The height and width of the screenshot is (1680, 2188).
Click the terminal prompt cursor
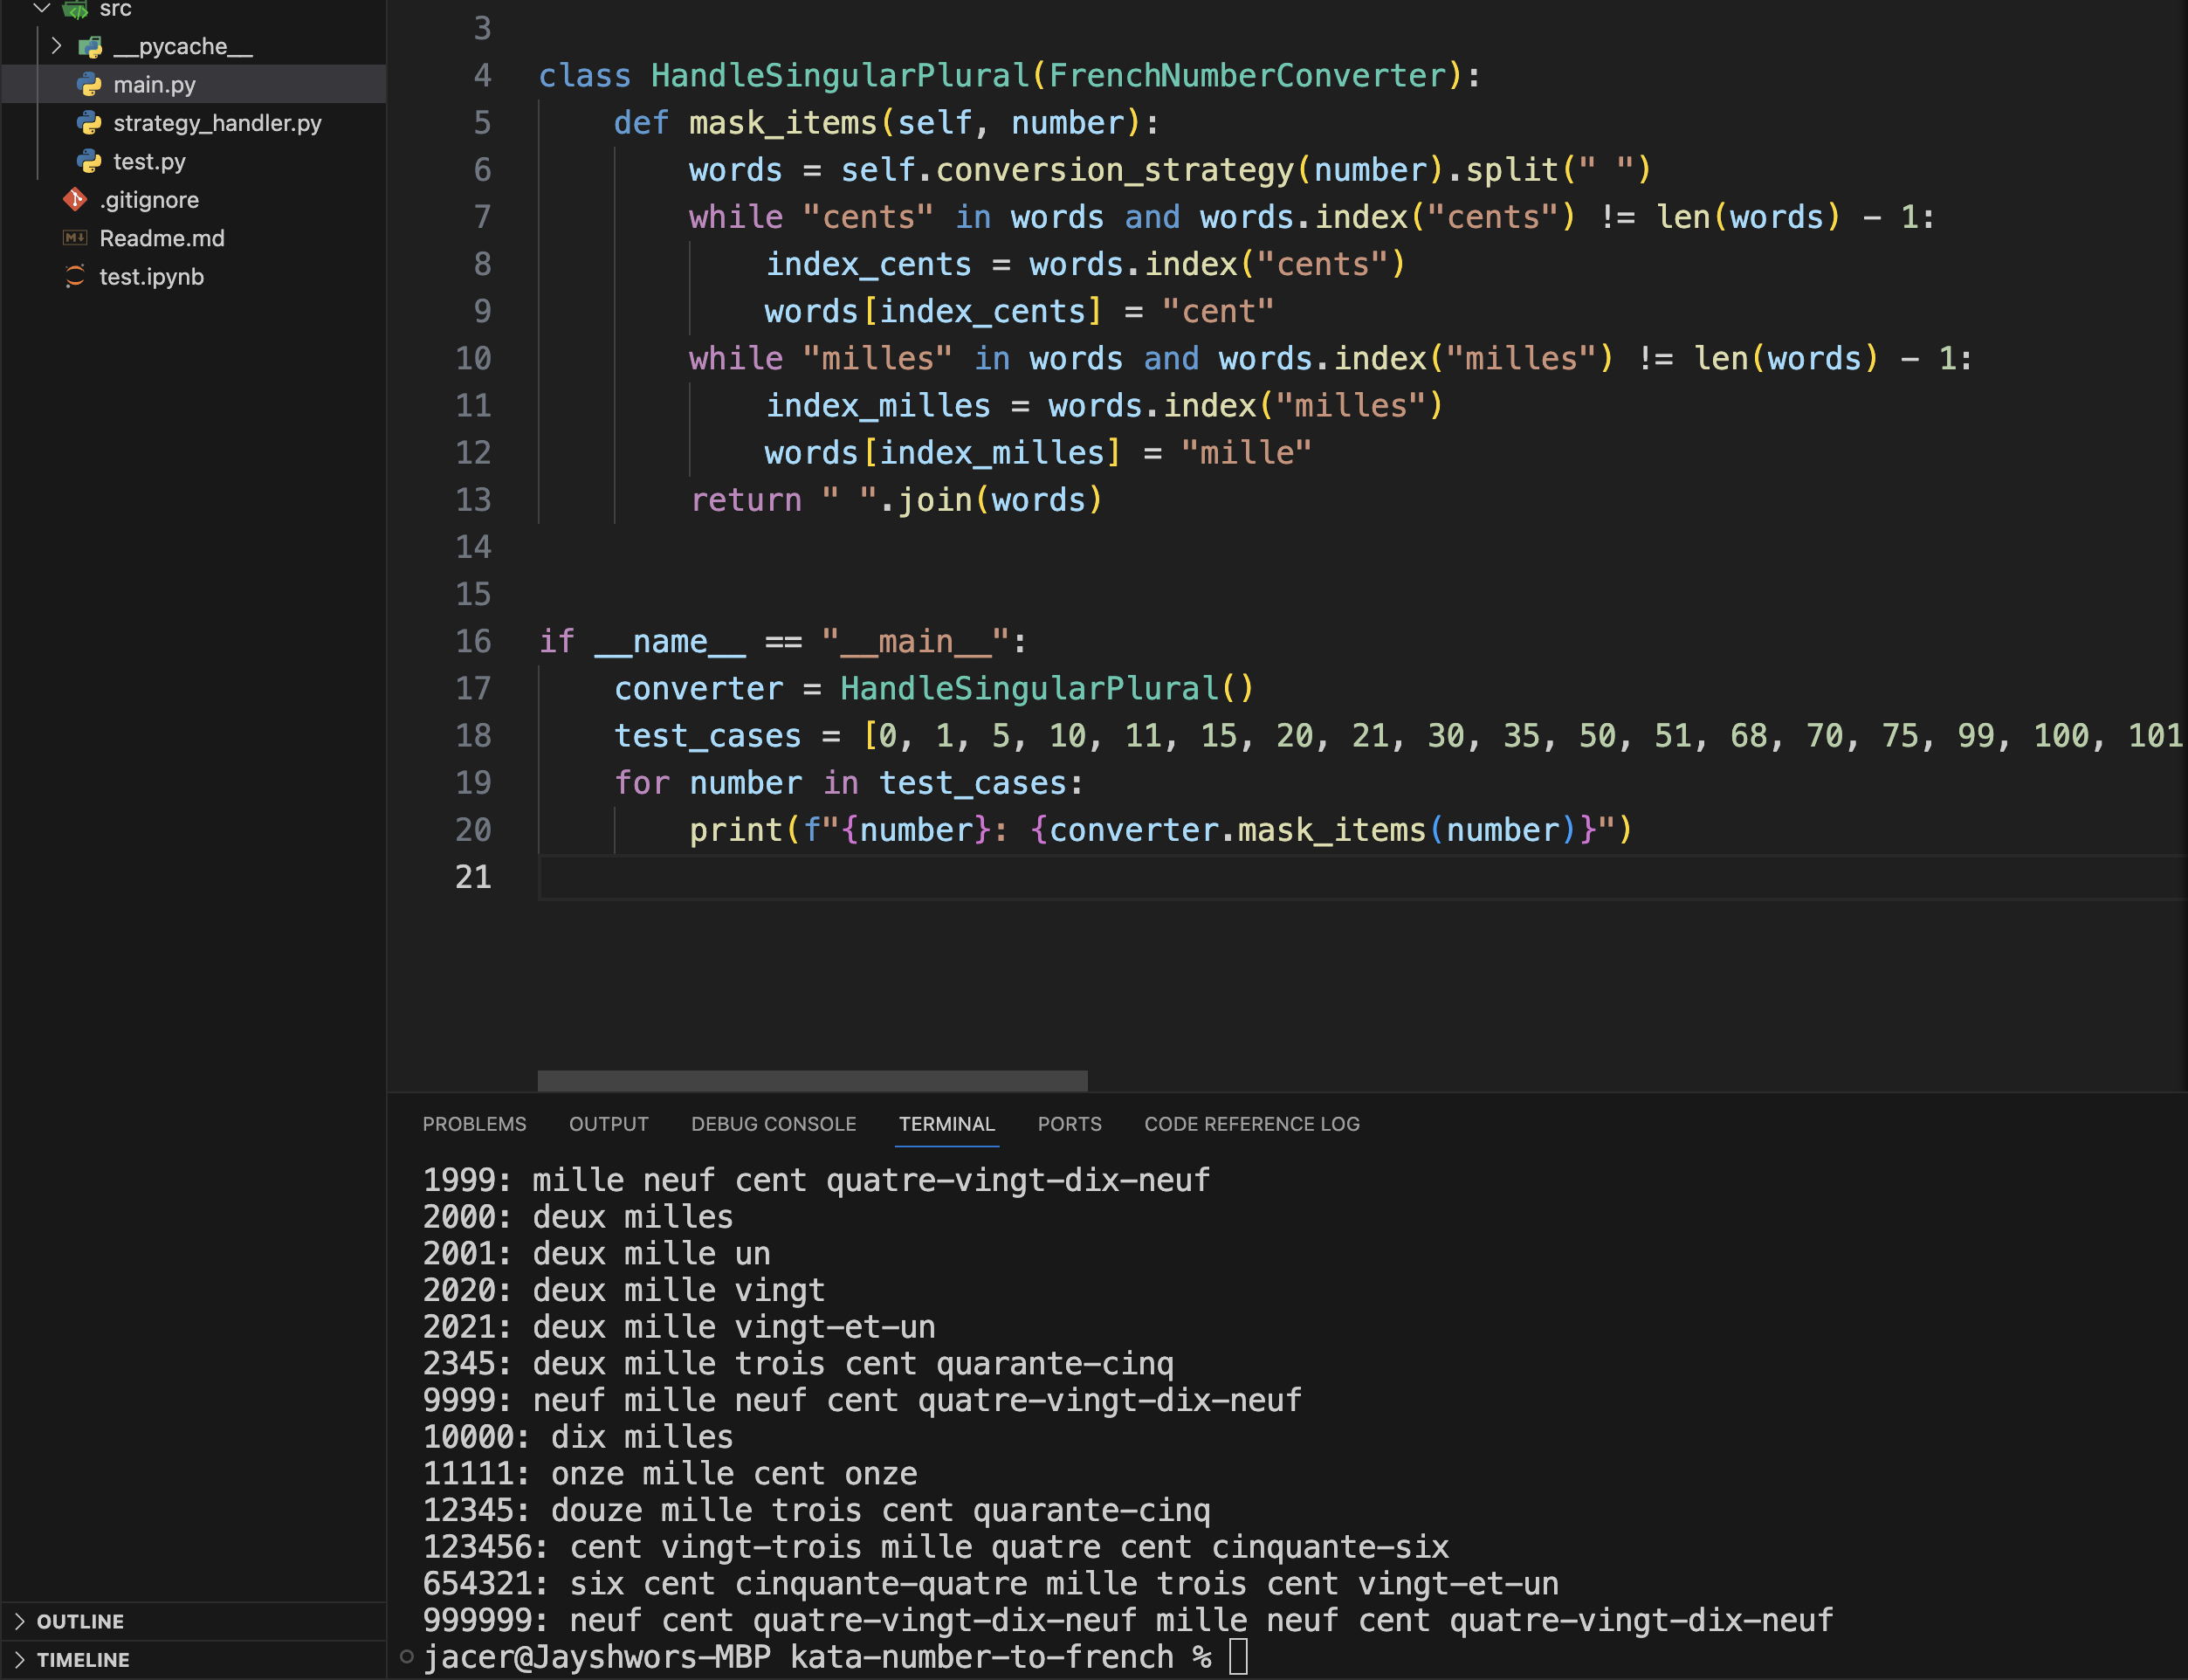[1238, 1657]
